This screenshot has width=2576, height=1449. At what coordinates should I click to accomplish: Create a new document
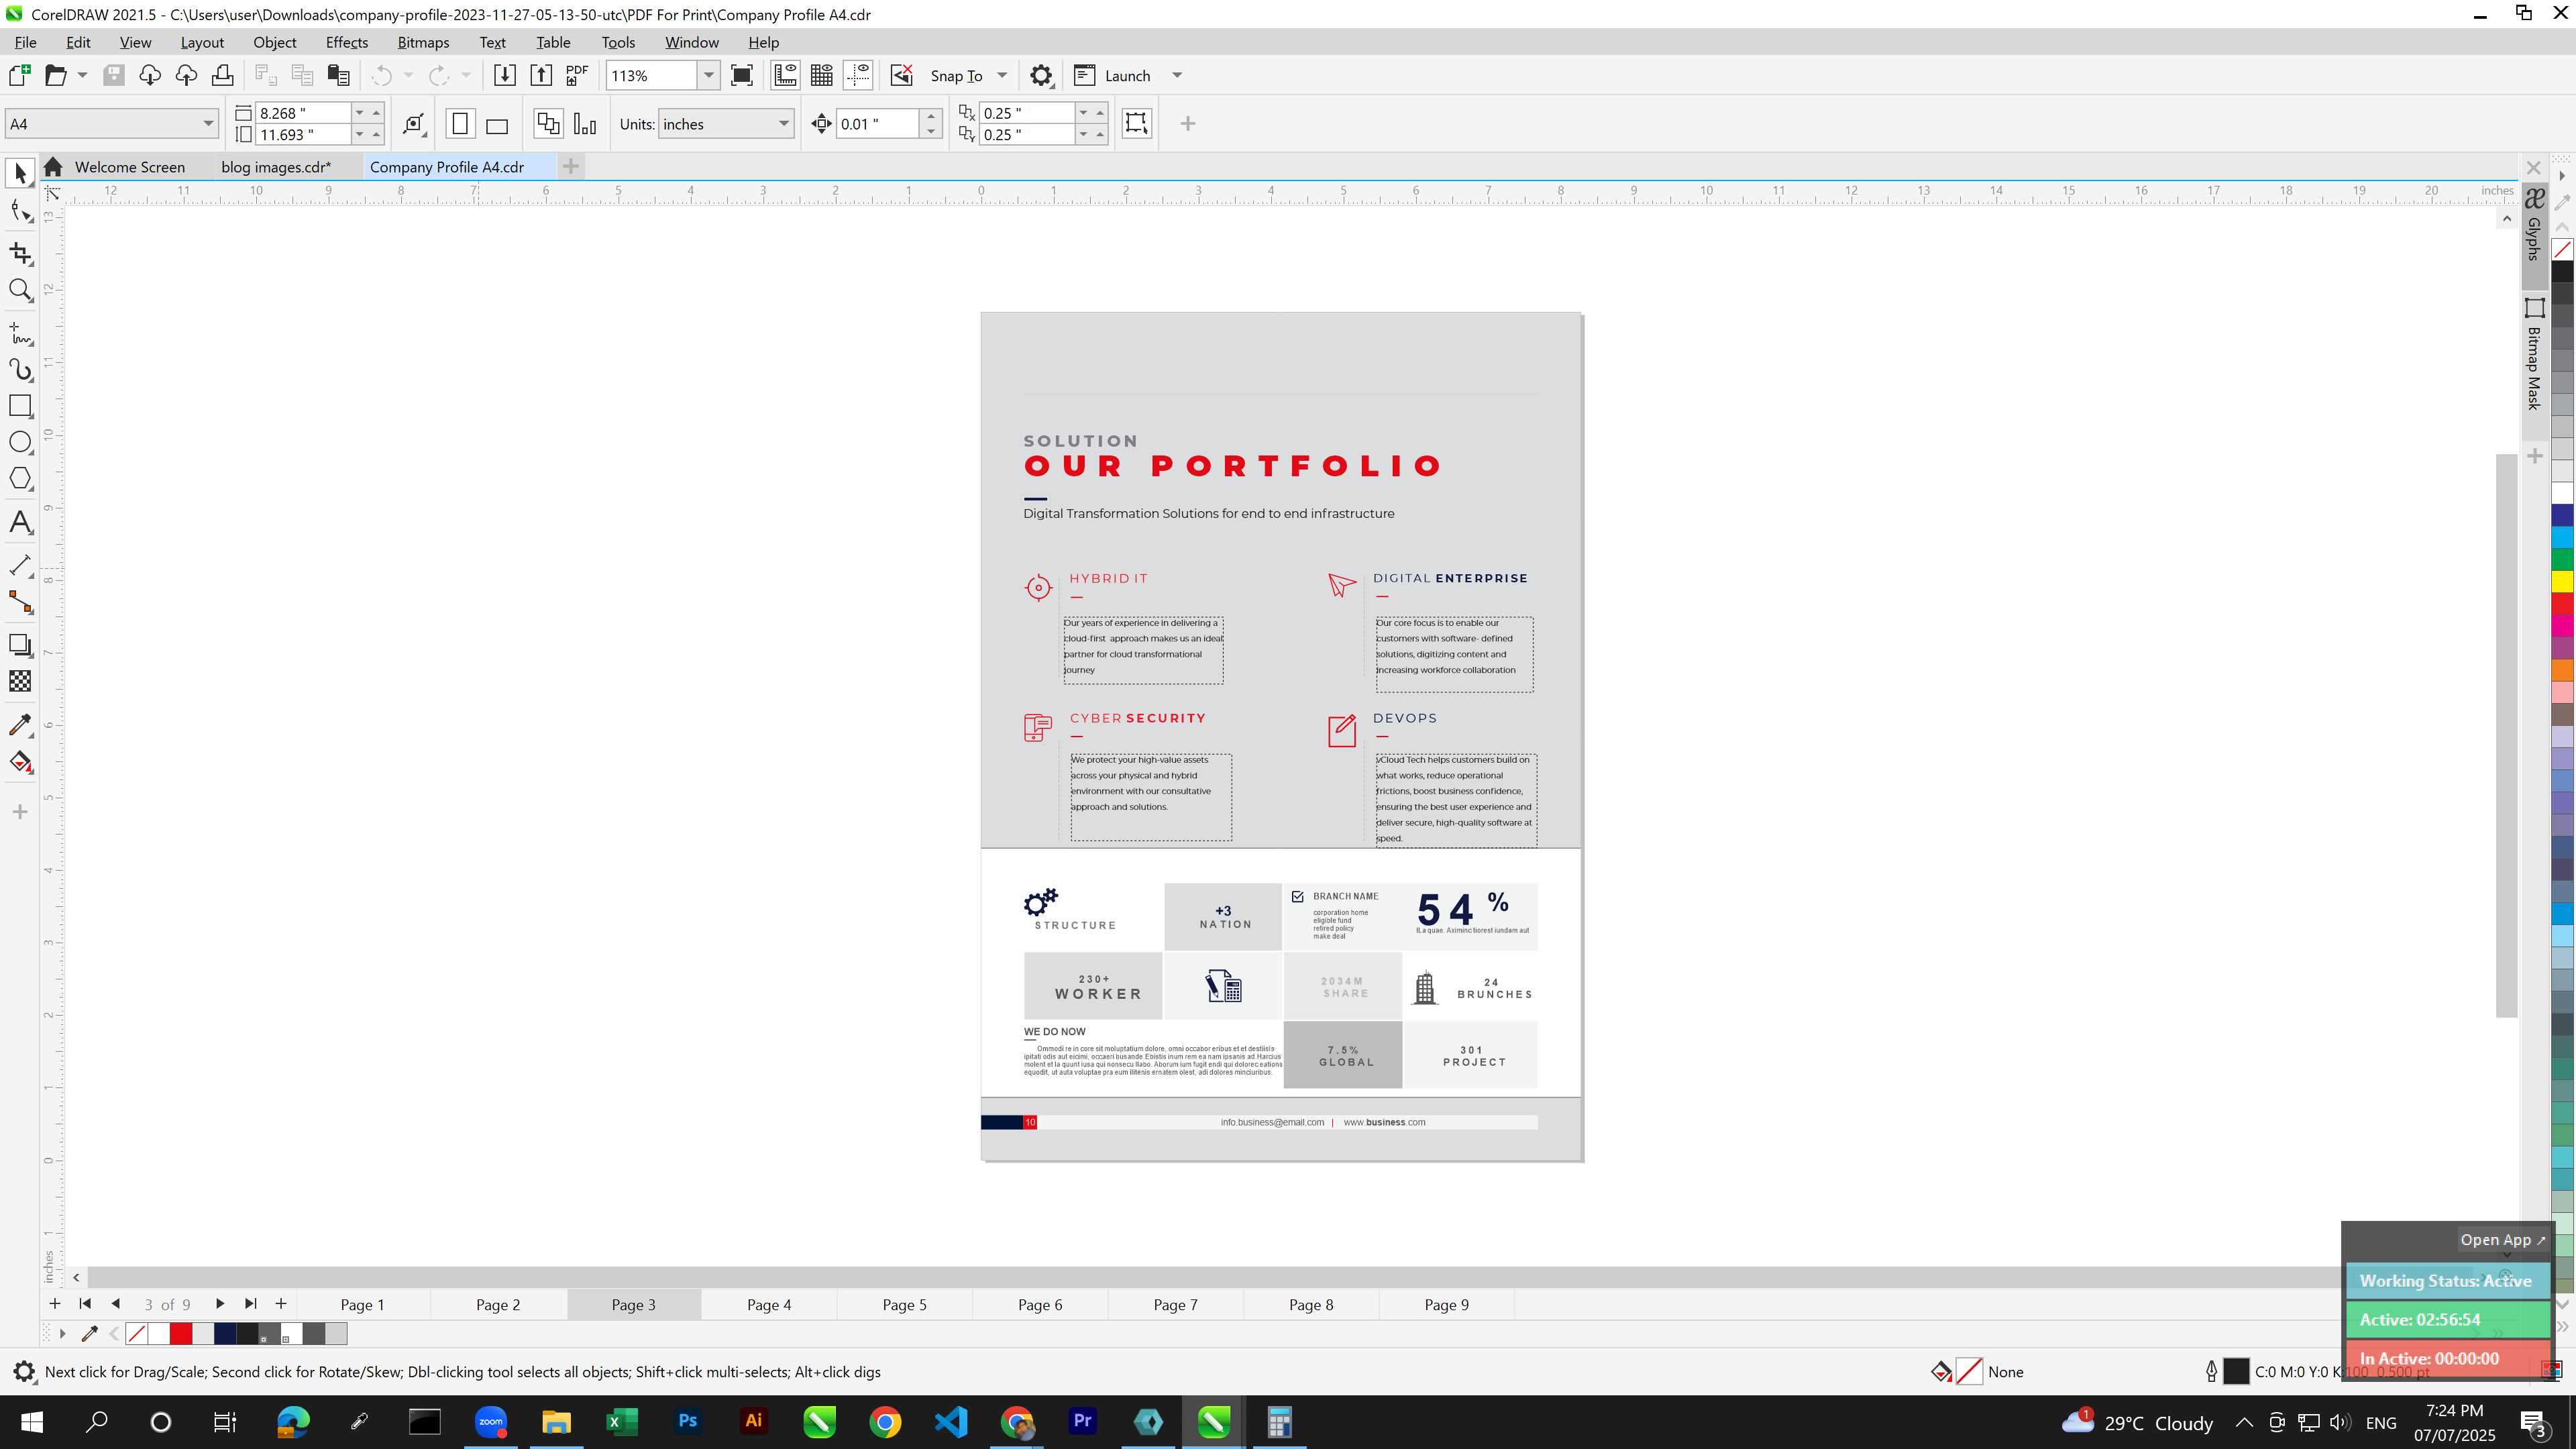click(x=19, y=76)
